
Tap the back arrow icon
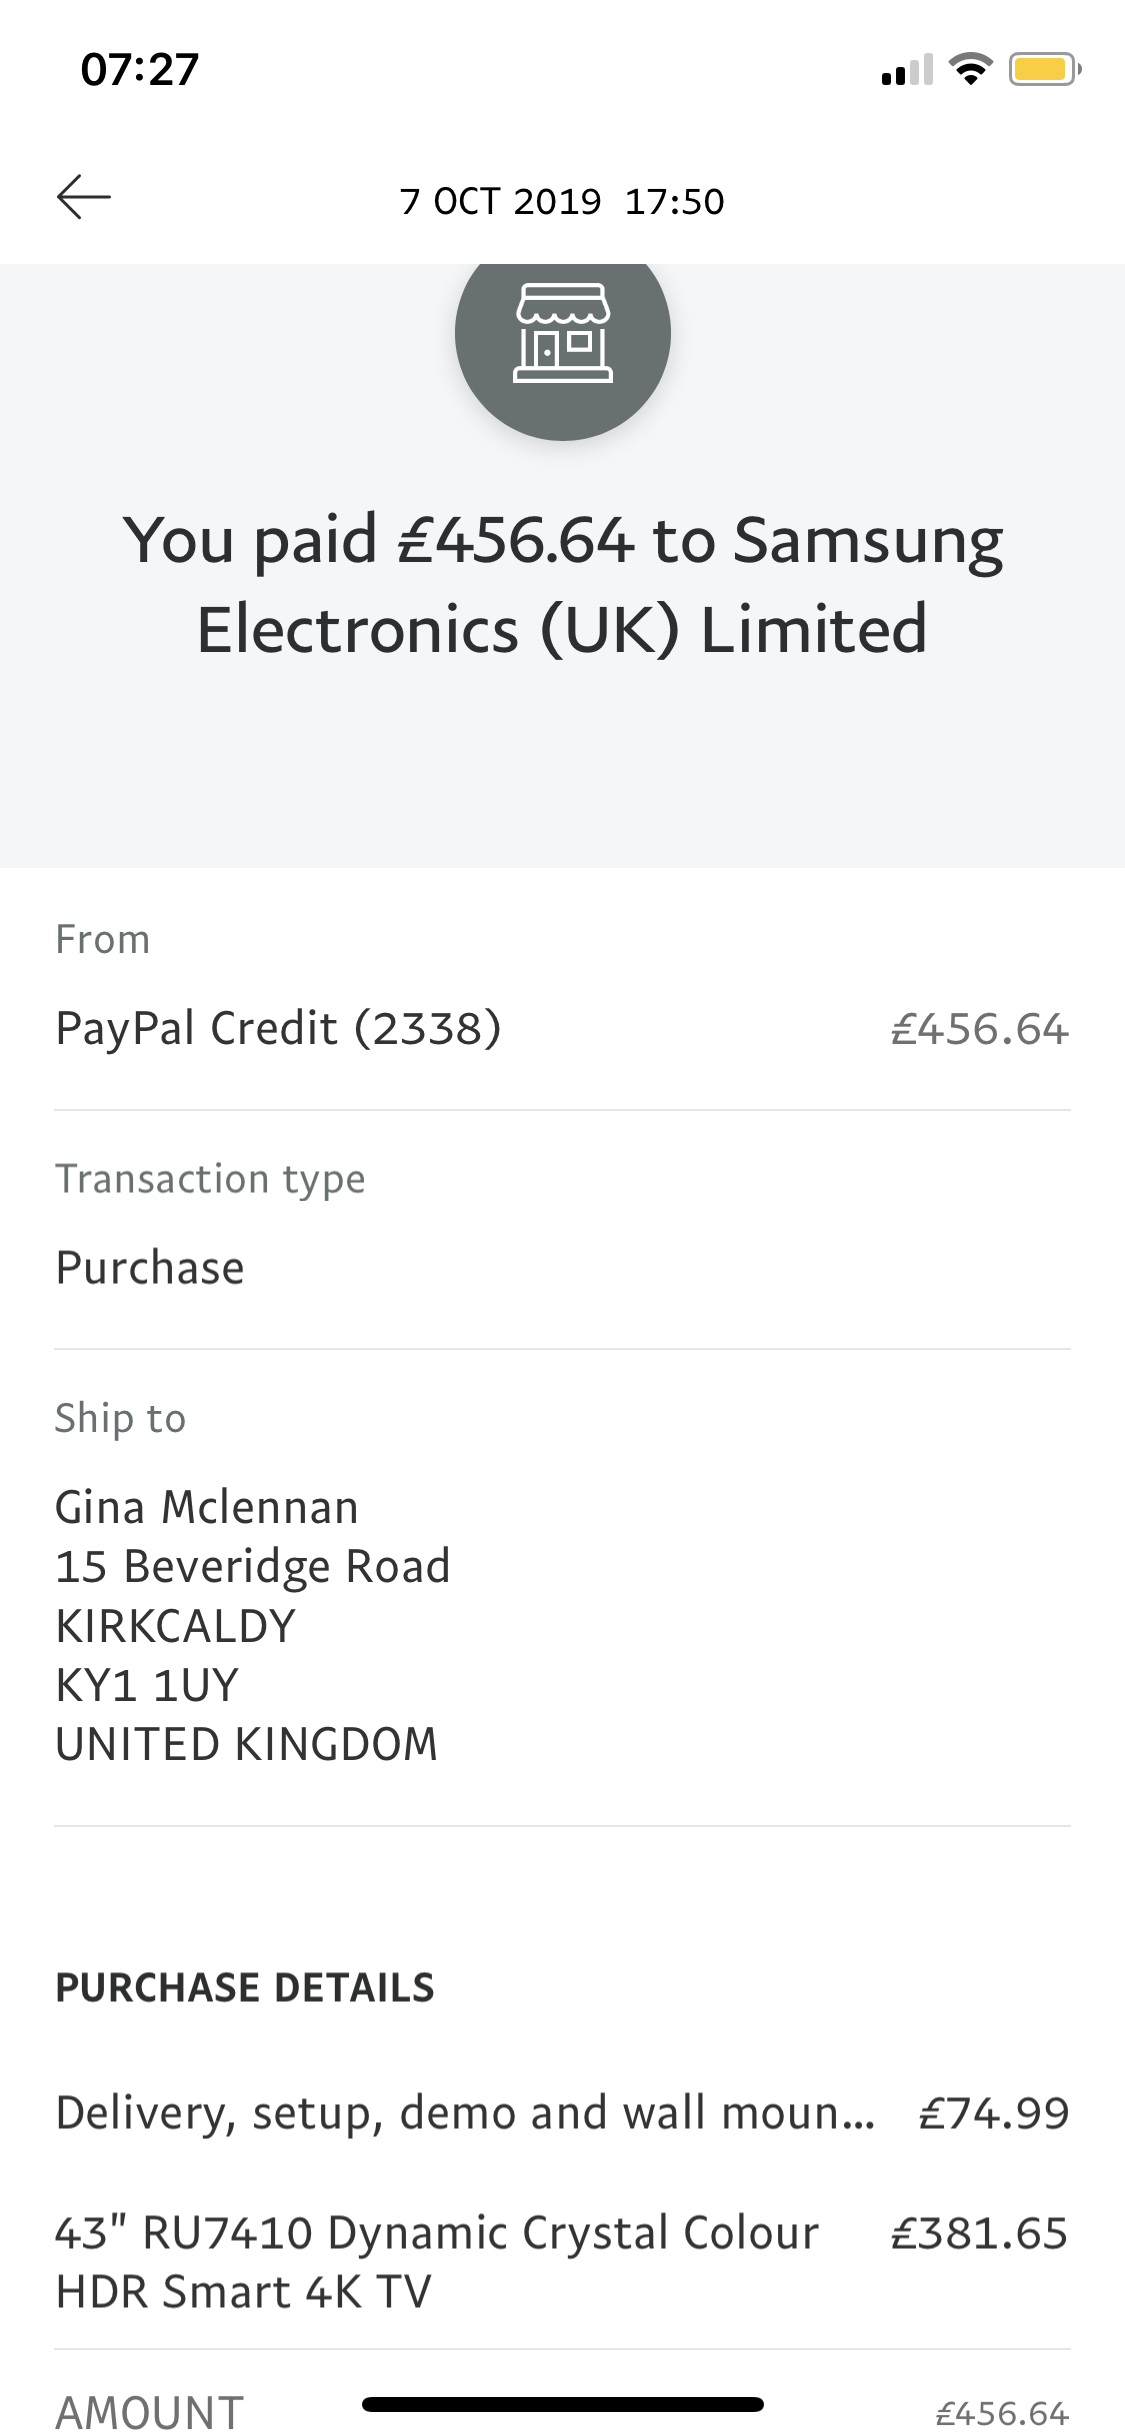click(x=84, y=197)
